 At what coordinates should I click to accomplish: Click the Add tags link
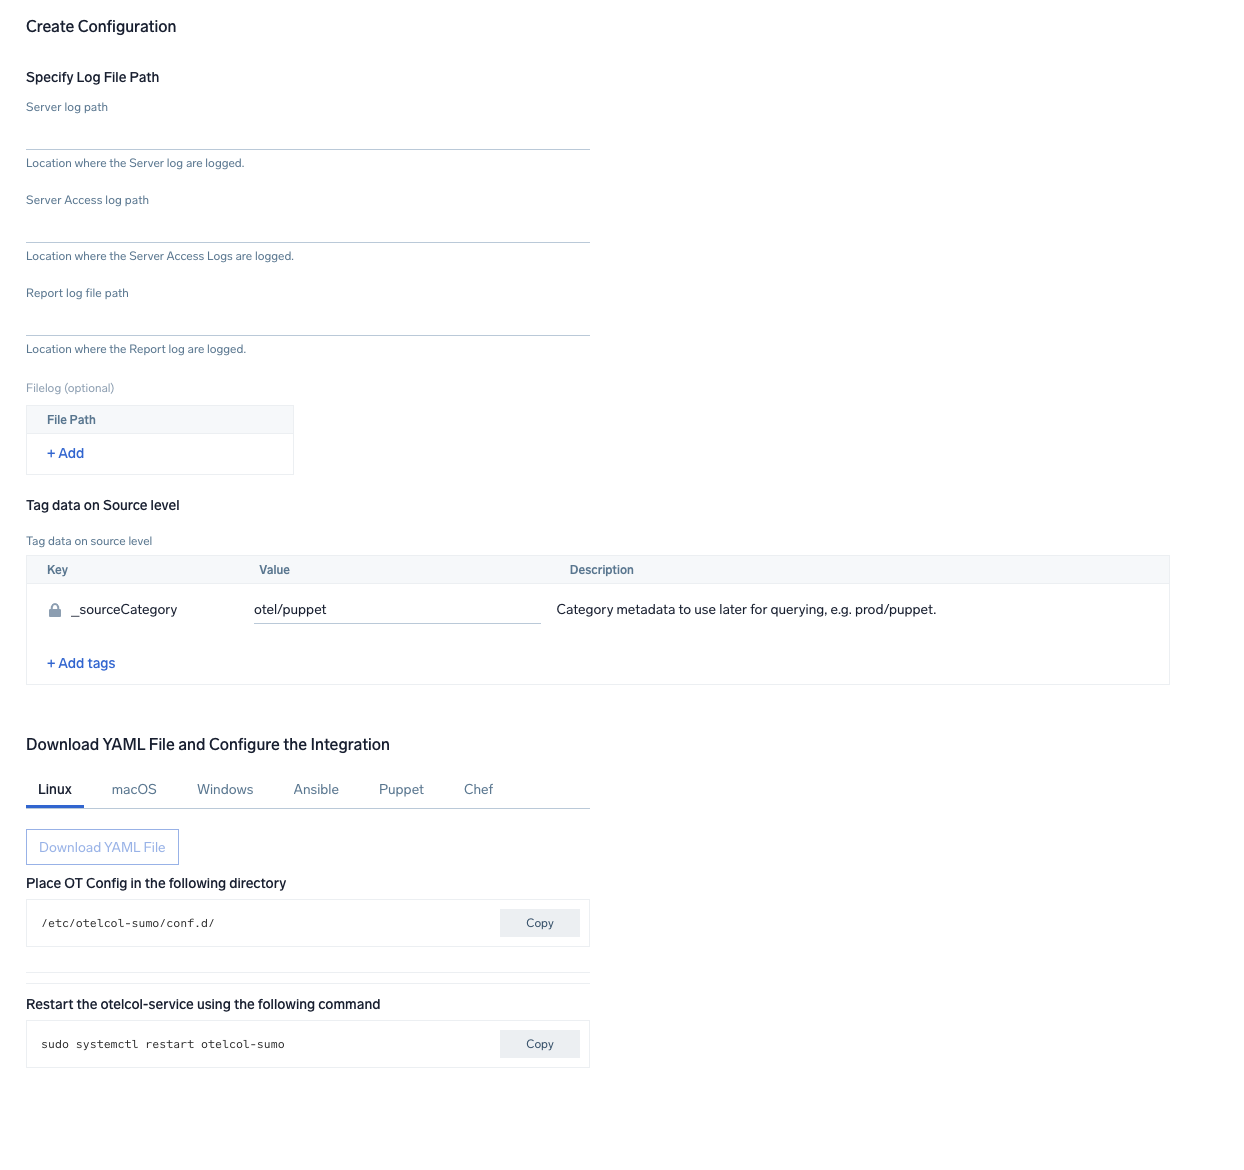81,663
